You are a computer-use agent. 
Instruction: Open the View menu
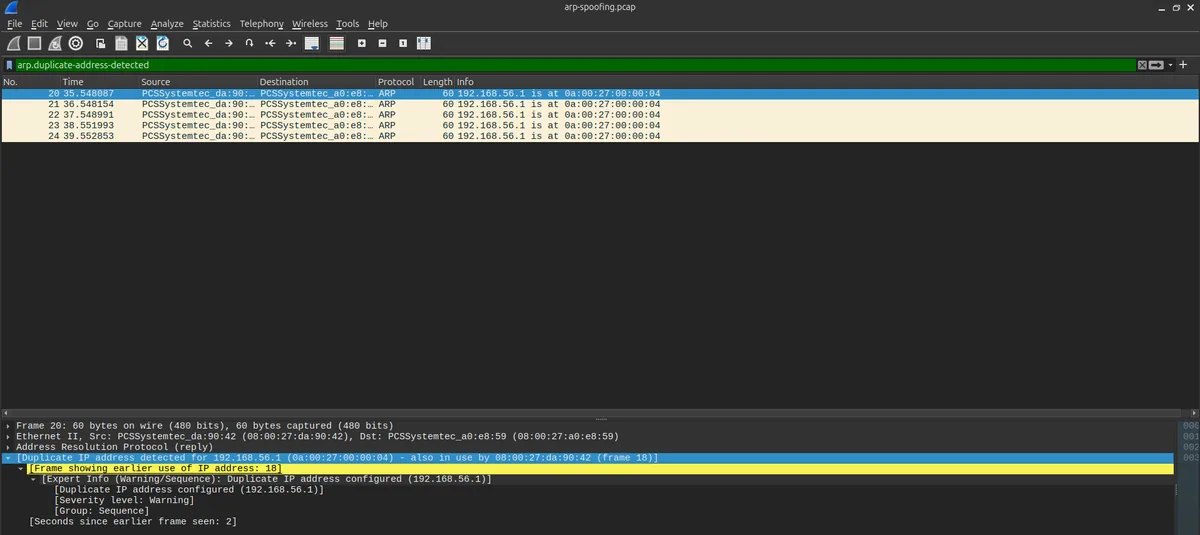67,24
